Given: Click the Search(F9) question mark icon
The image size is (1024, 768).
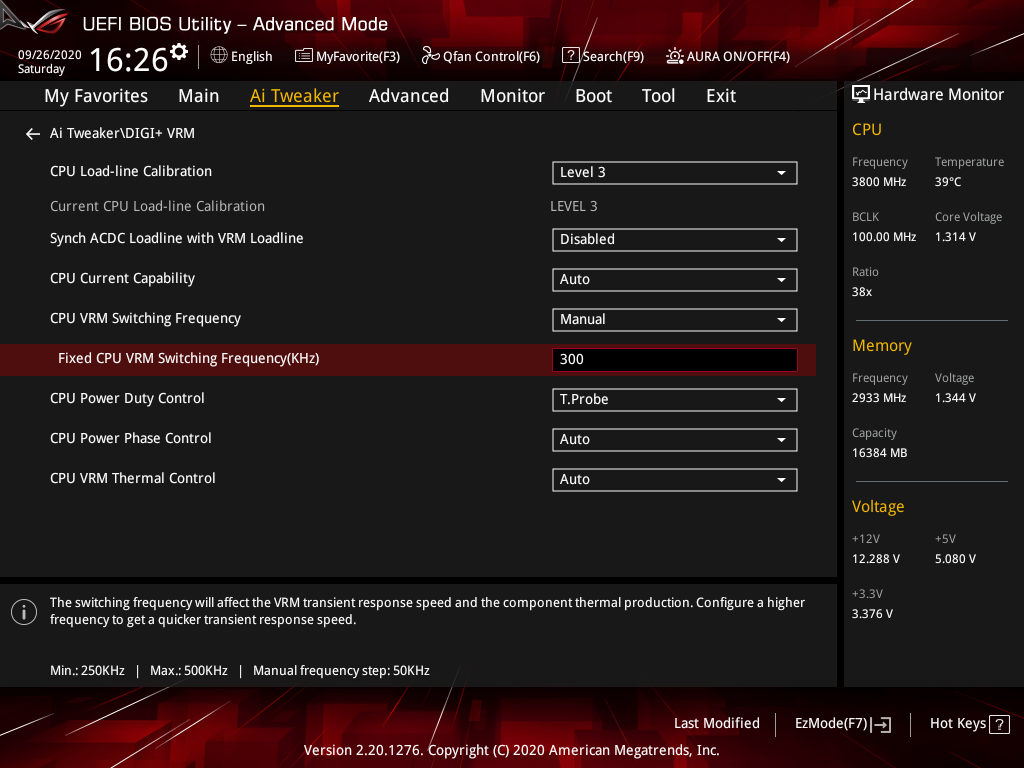Looking at the screenshot, I should pyautogui.click(x=570, y=56).
